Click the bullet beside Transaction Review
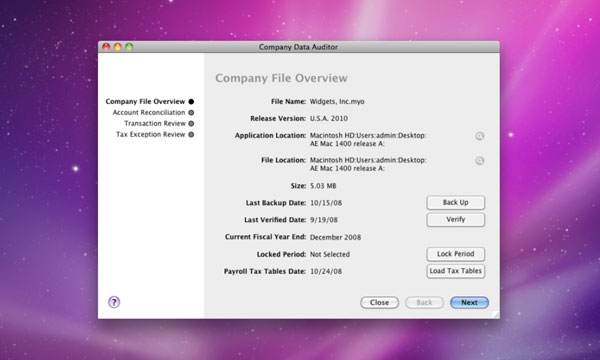Image resolution: width=600 pixels, height=360 pixels. pos(191,123)
